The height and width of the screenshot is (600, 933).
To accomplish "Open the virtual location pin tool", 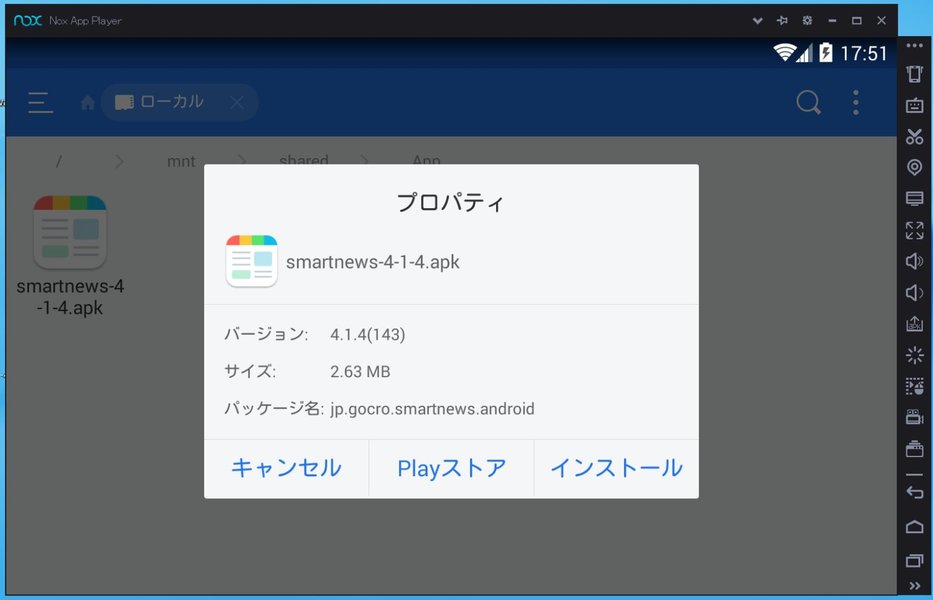I will pyautogui.click(x=915, y=167).
